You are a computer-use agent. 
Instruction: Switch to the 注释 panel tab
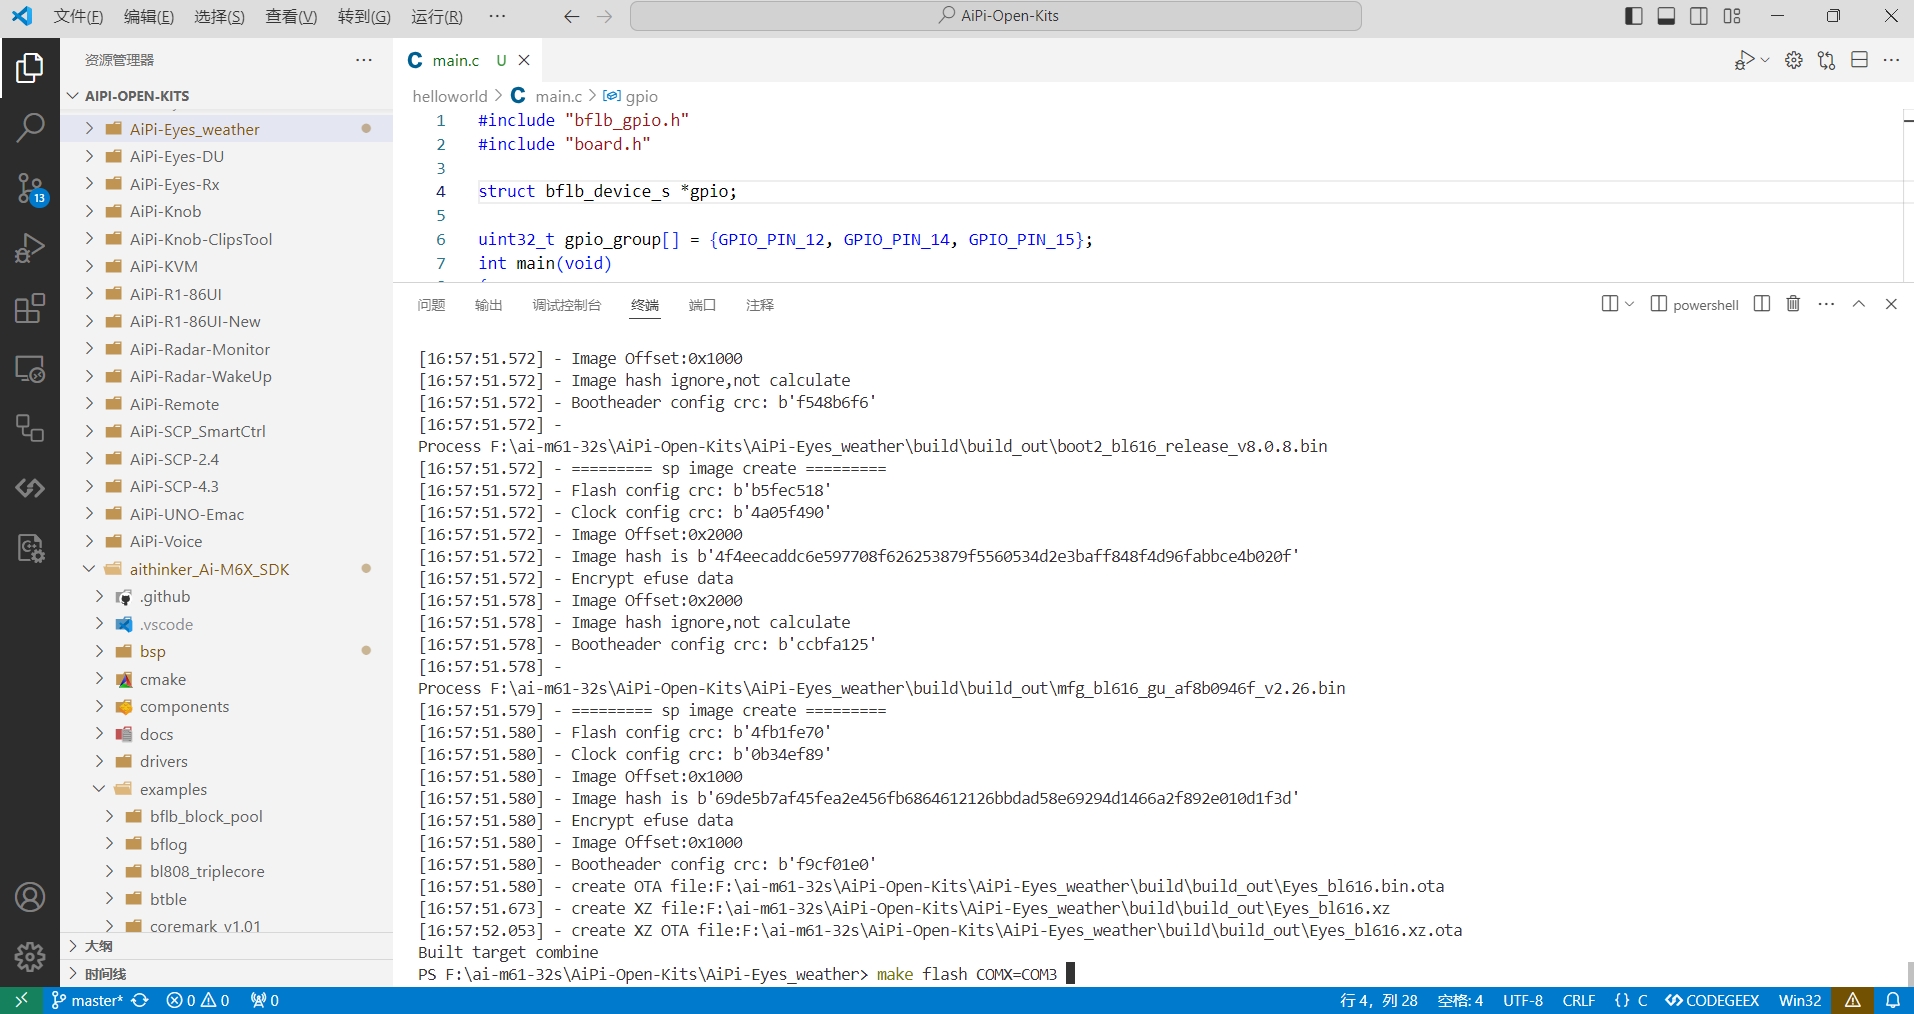pos(760,305)
